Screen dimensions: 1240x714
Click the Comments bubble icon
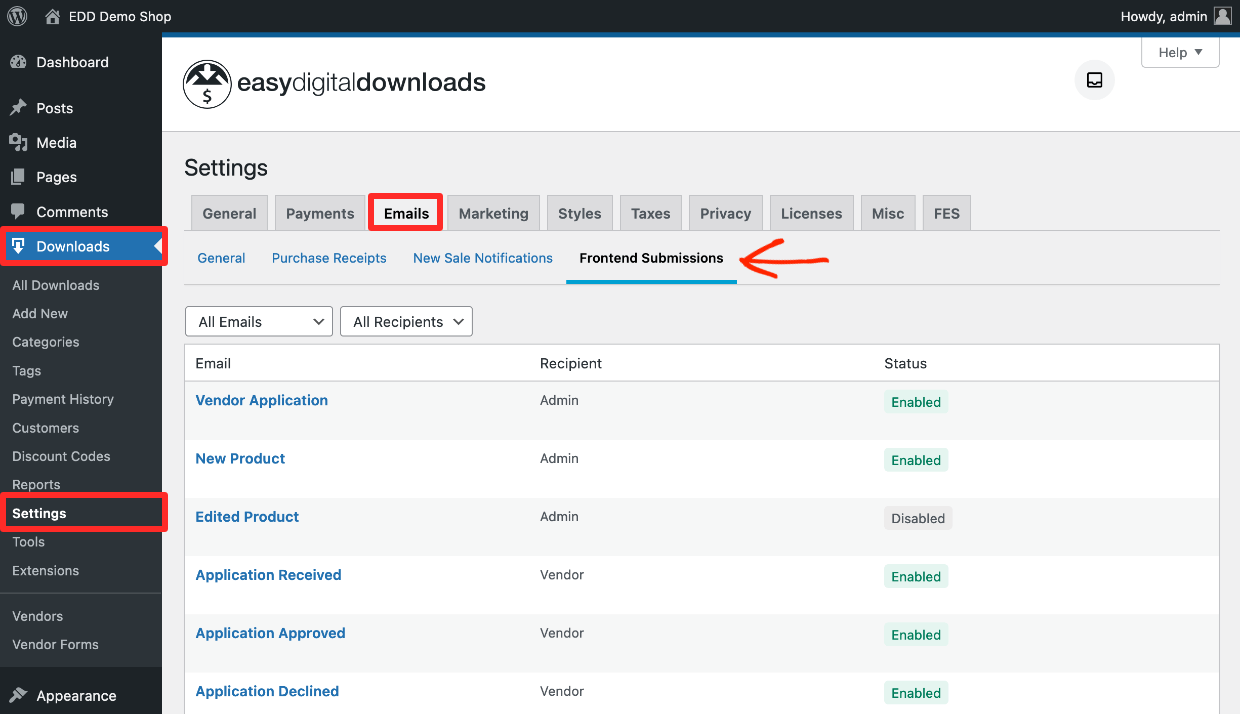(18, 212)
